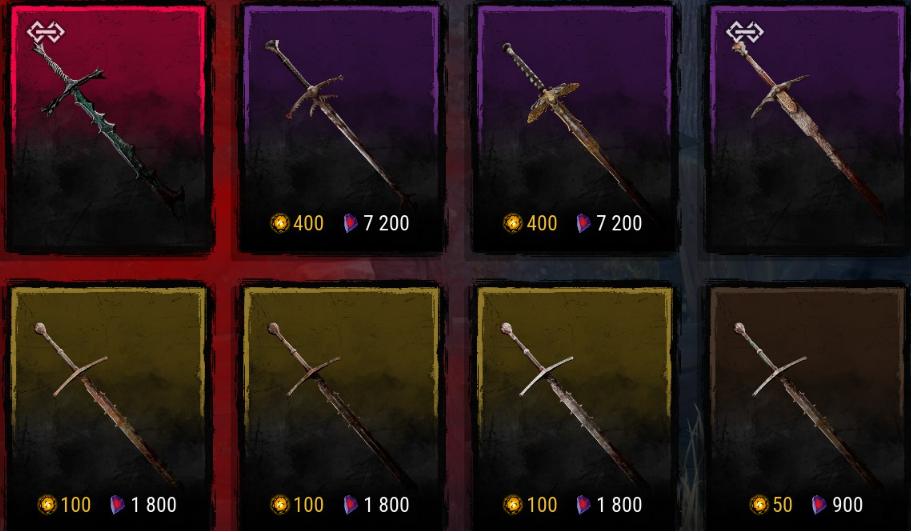This screenshot has height=531, width=911.
Task: Click 7 200 shard price on curved-crossguard sword
Action: point(386,223)
